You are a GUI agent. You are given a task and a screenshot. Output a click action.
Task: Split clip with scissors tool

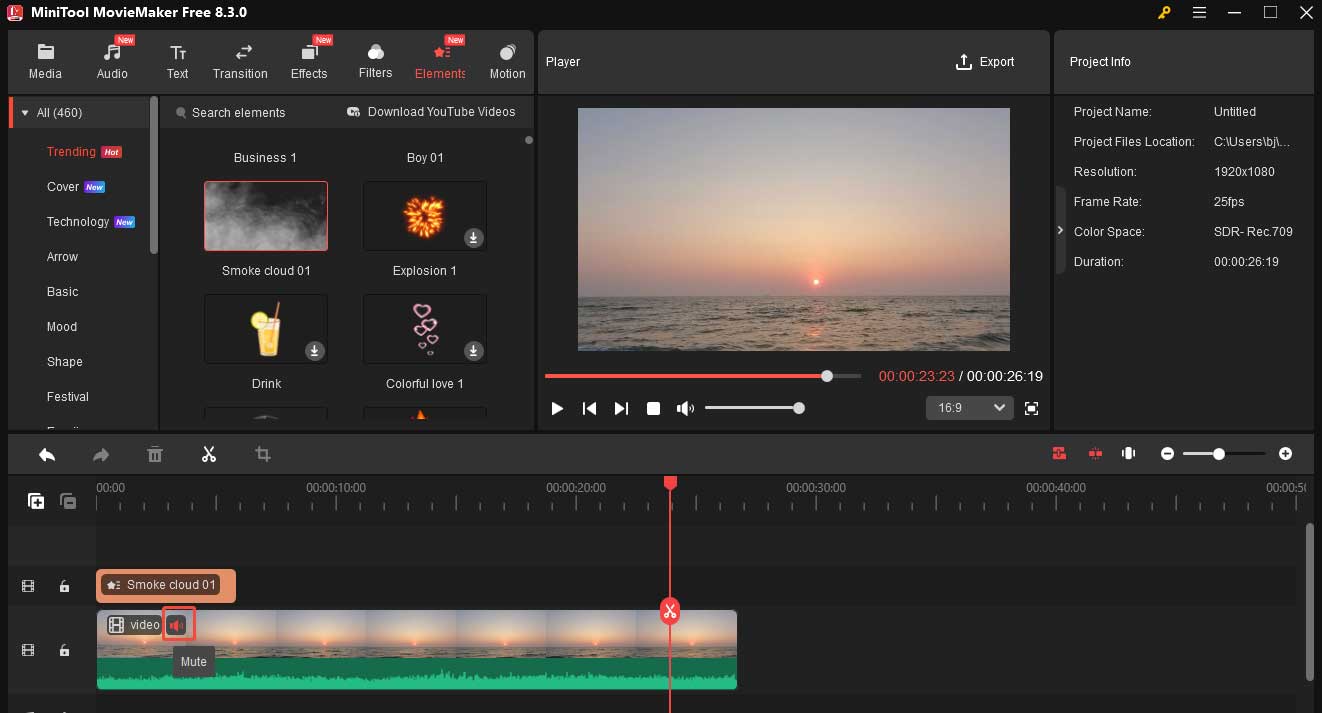point(209,454)
